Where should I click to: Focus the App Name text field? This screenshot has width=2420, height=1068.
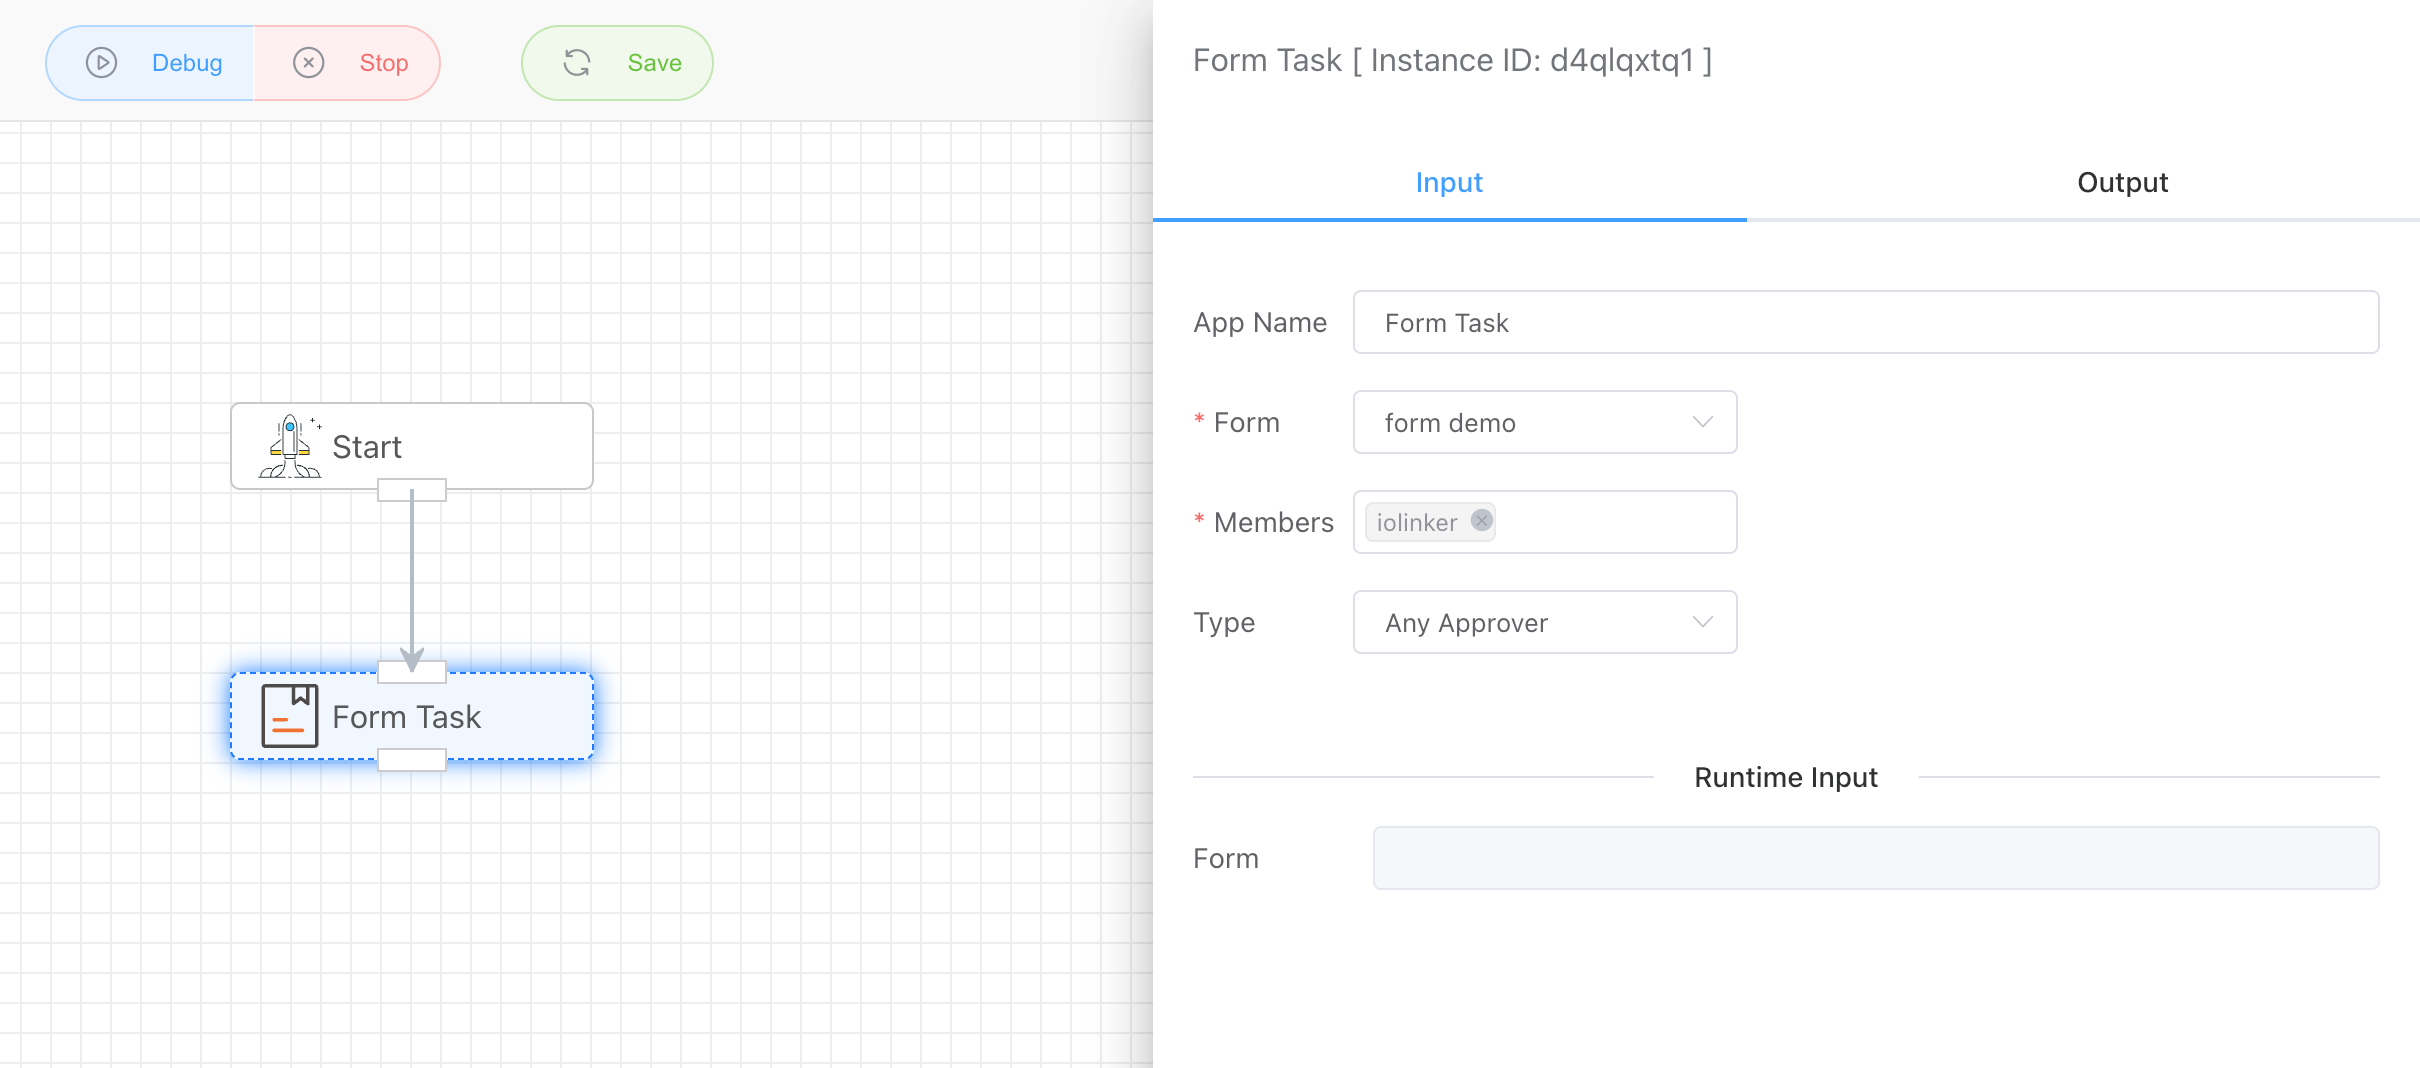pyautogui.click(x=1865, y=322)
